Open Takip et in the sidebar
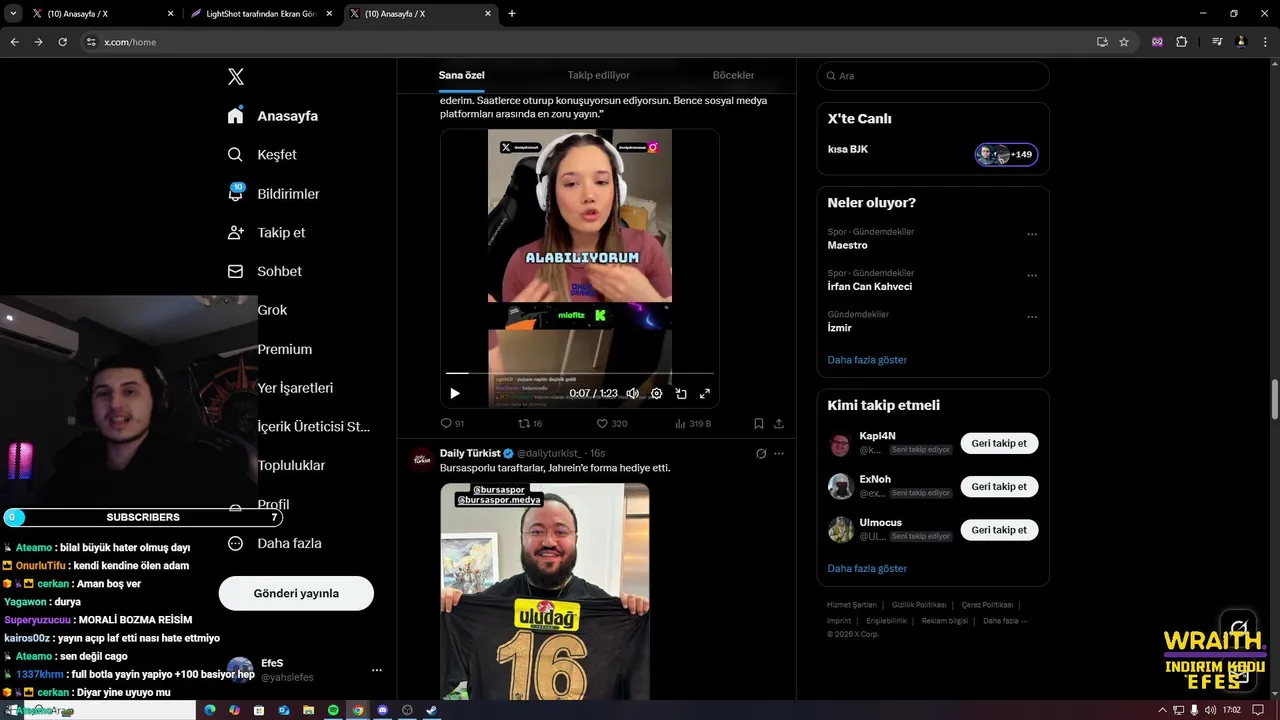Image resolution: width=1280 pixels, height=720 pixels. click(x=266, y=232)
